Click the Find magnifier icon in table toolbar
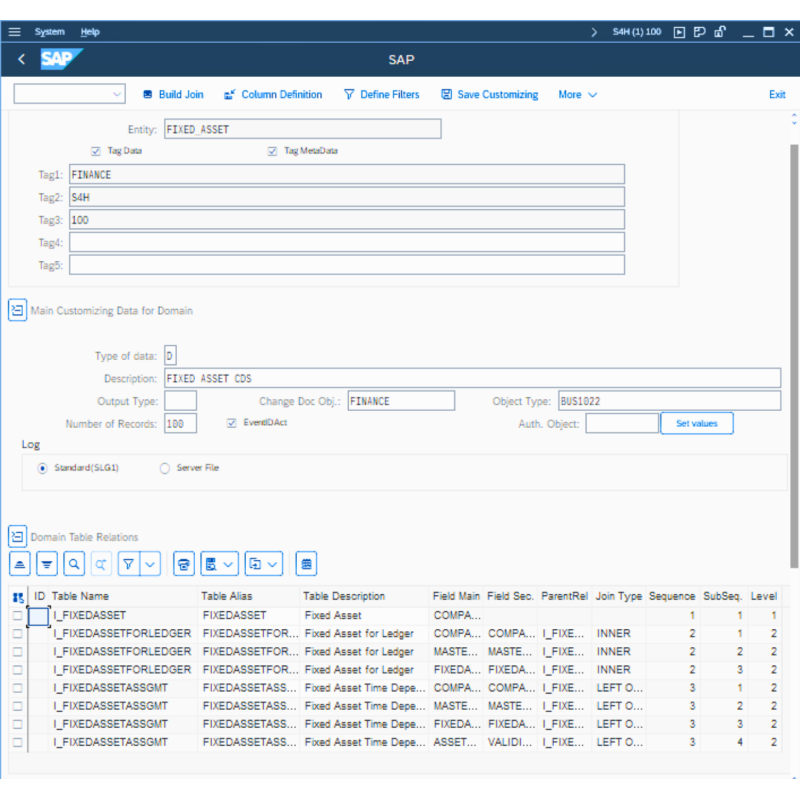Viewport: 800px width, 800px height. 74,564
